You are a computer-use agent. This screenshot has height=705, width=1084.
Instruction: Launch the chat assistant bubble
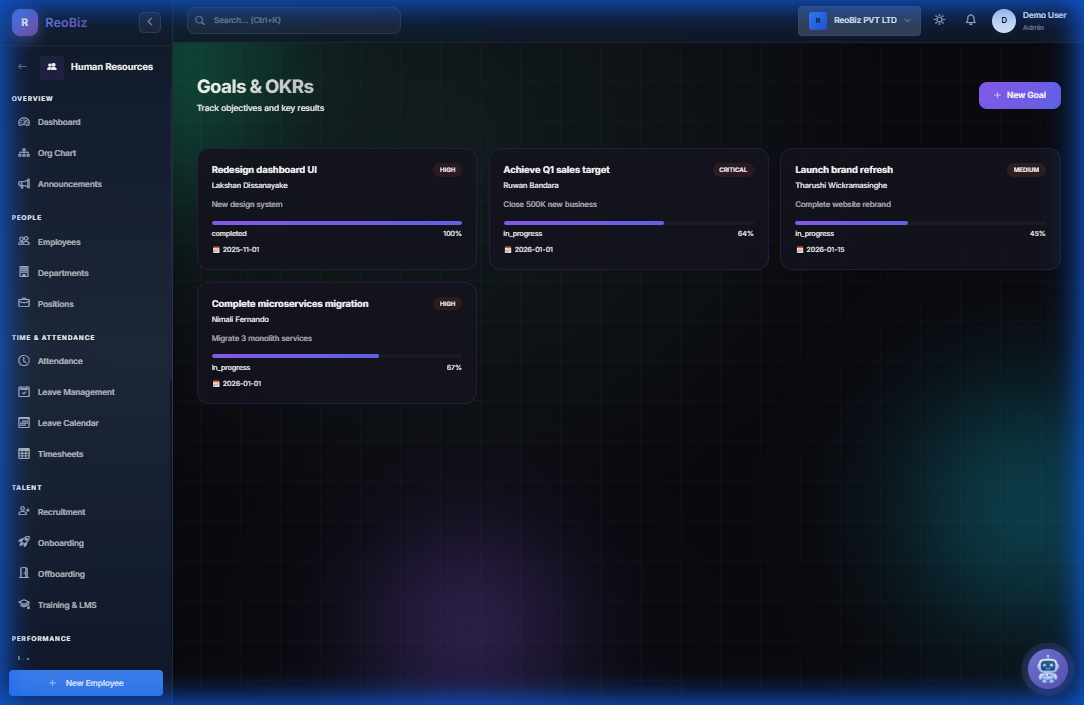[1047, 668]
